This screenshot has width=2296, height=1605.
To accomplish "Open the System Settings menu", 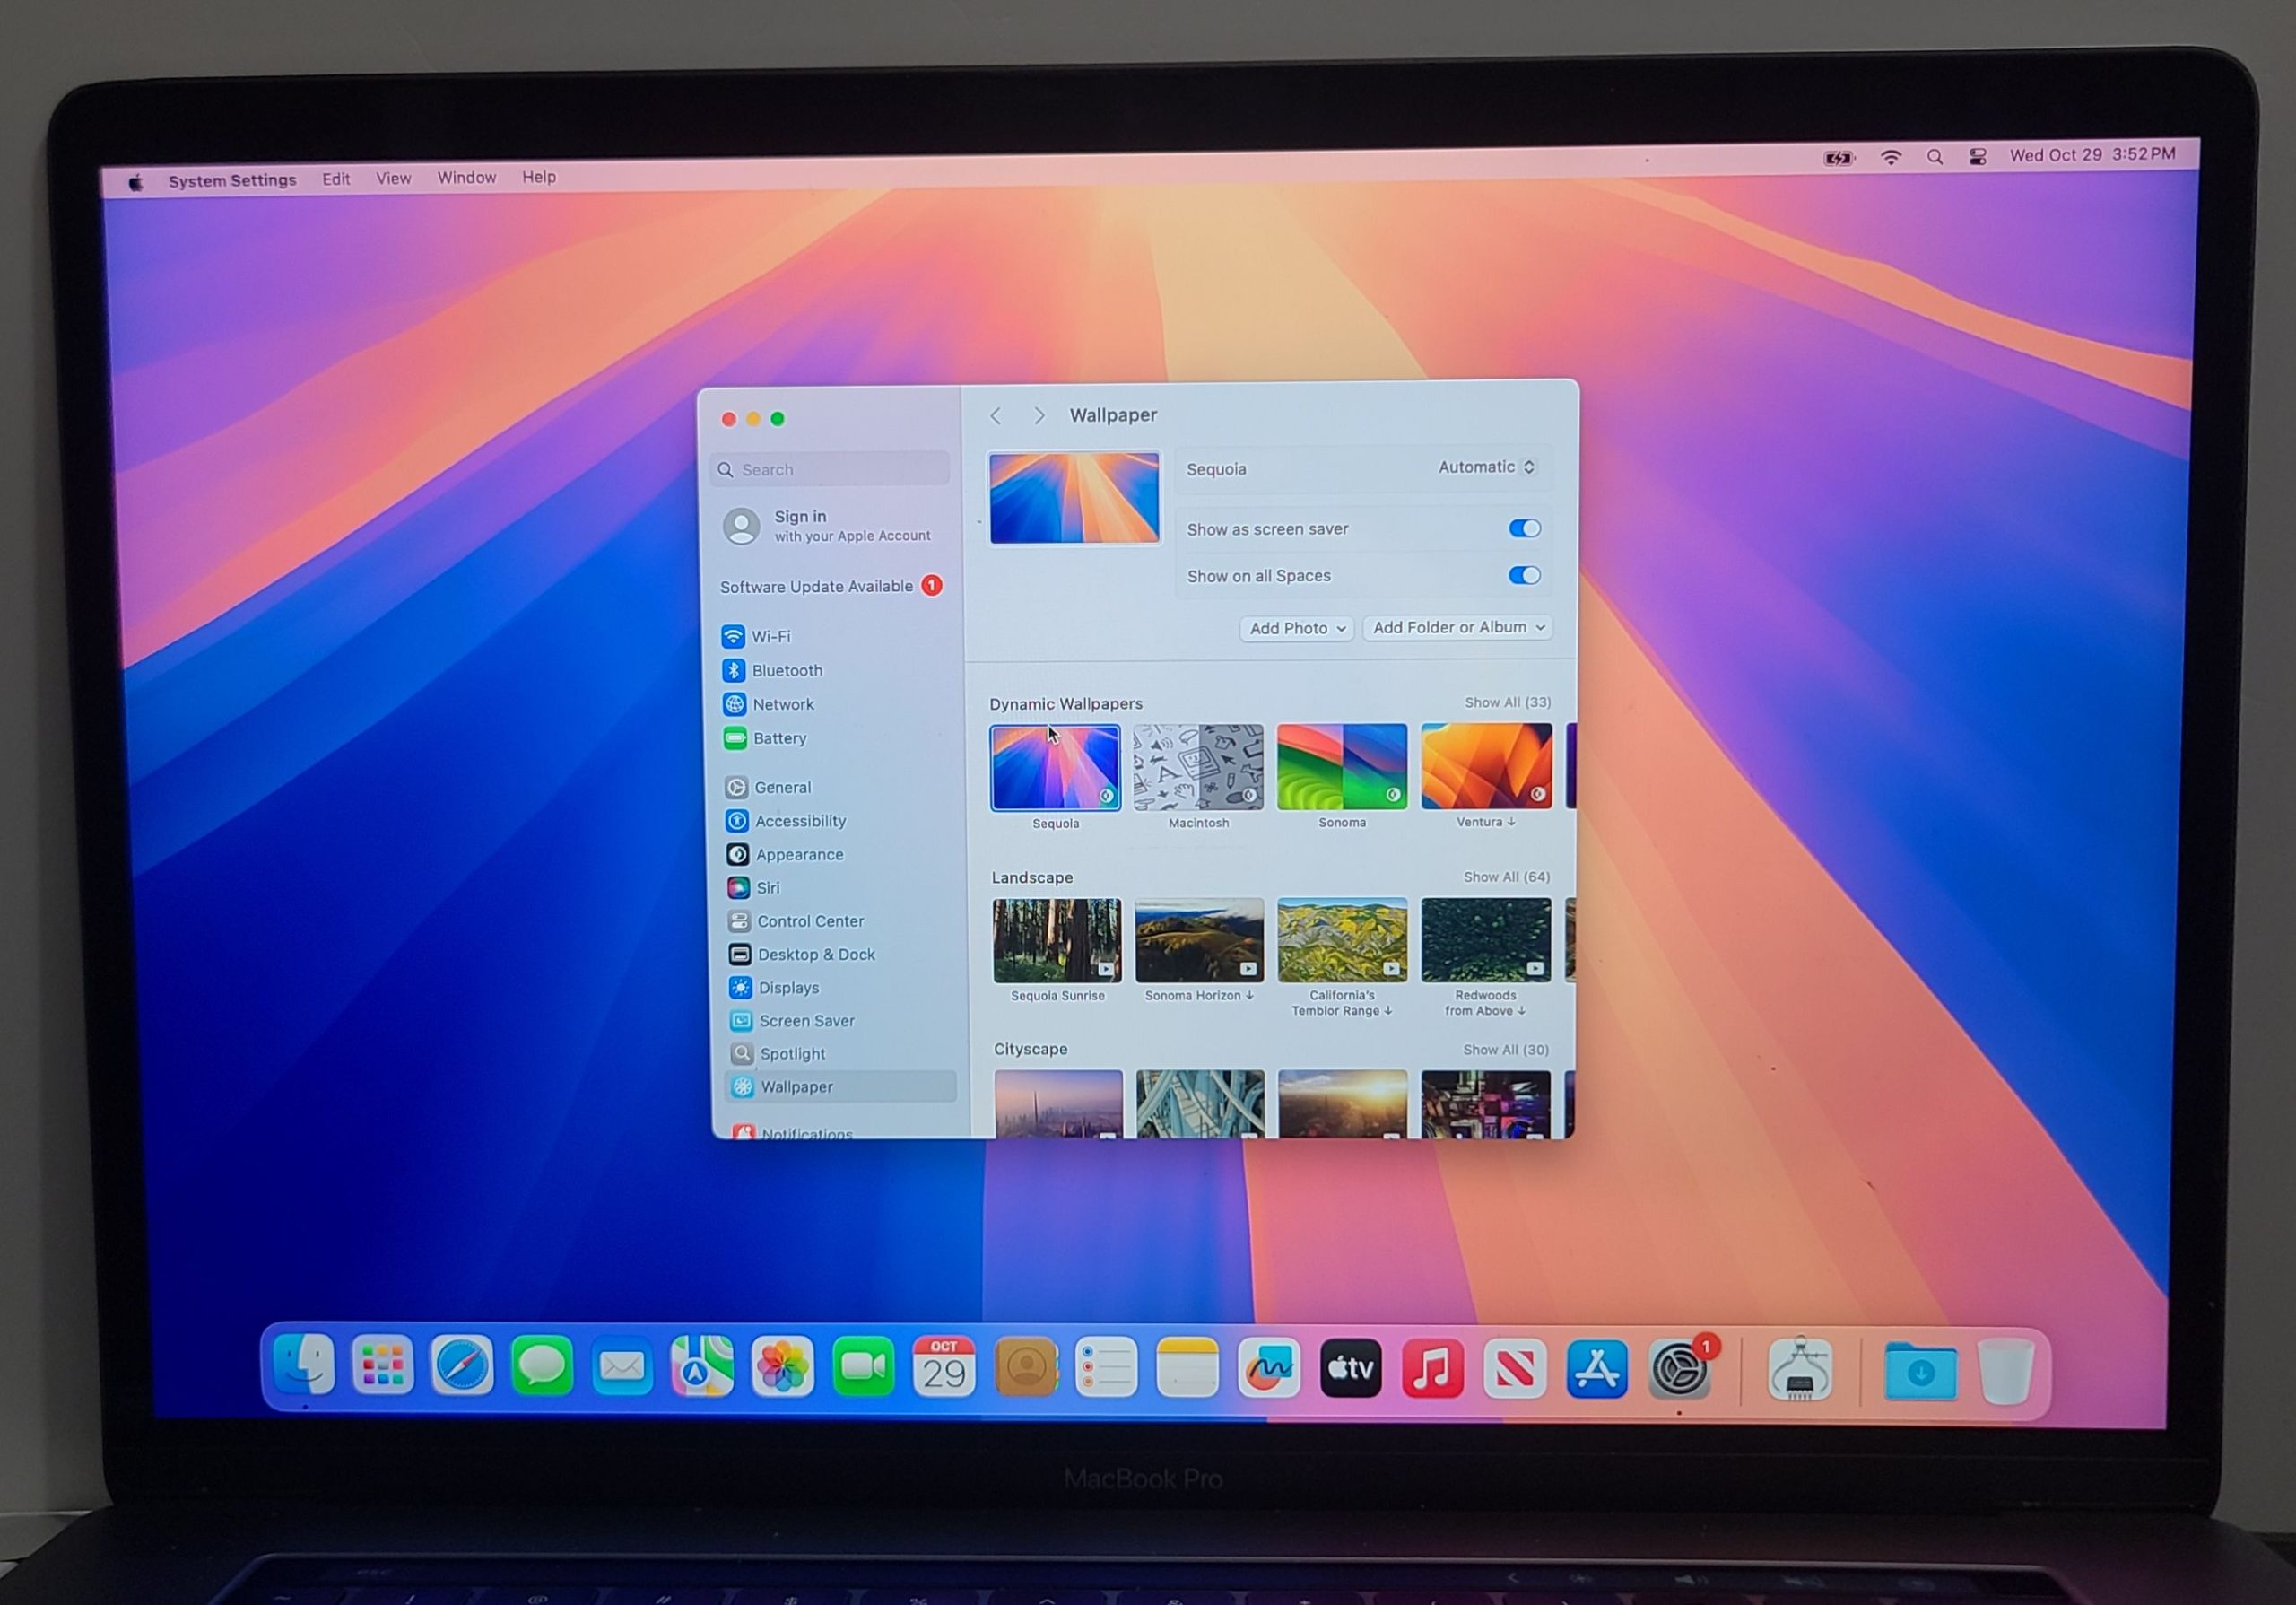I will [x=232, y=180].
